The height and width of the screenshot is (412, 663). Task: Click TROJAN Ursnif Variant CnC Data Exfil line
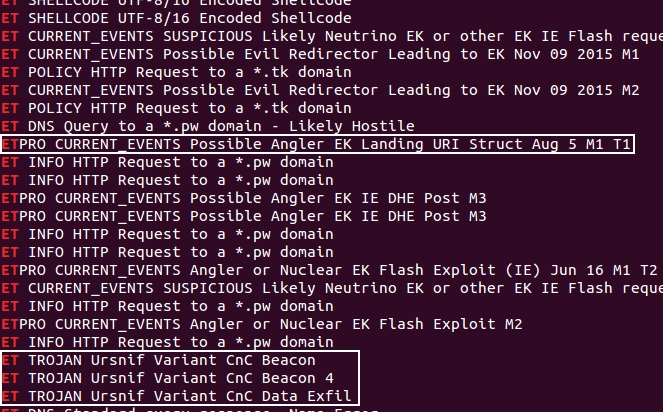(x=176, y=396)
